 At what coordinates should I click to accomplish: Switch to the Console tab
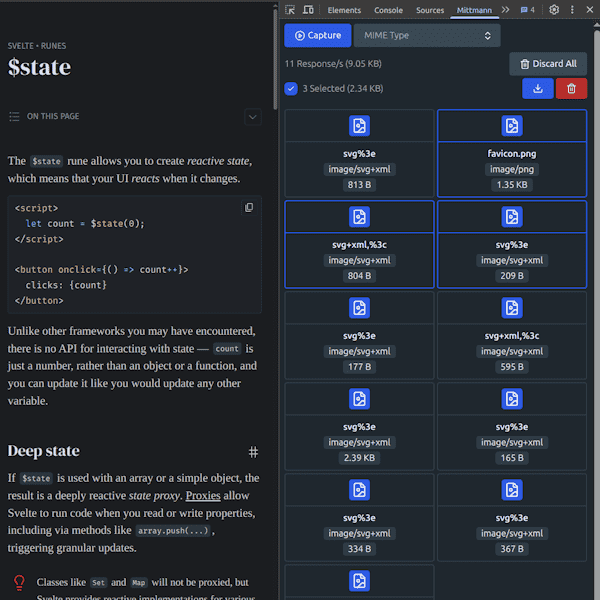pos(388,10)
